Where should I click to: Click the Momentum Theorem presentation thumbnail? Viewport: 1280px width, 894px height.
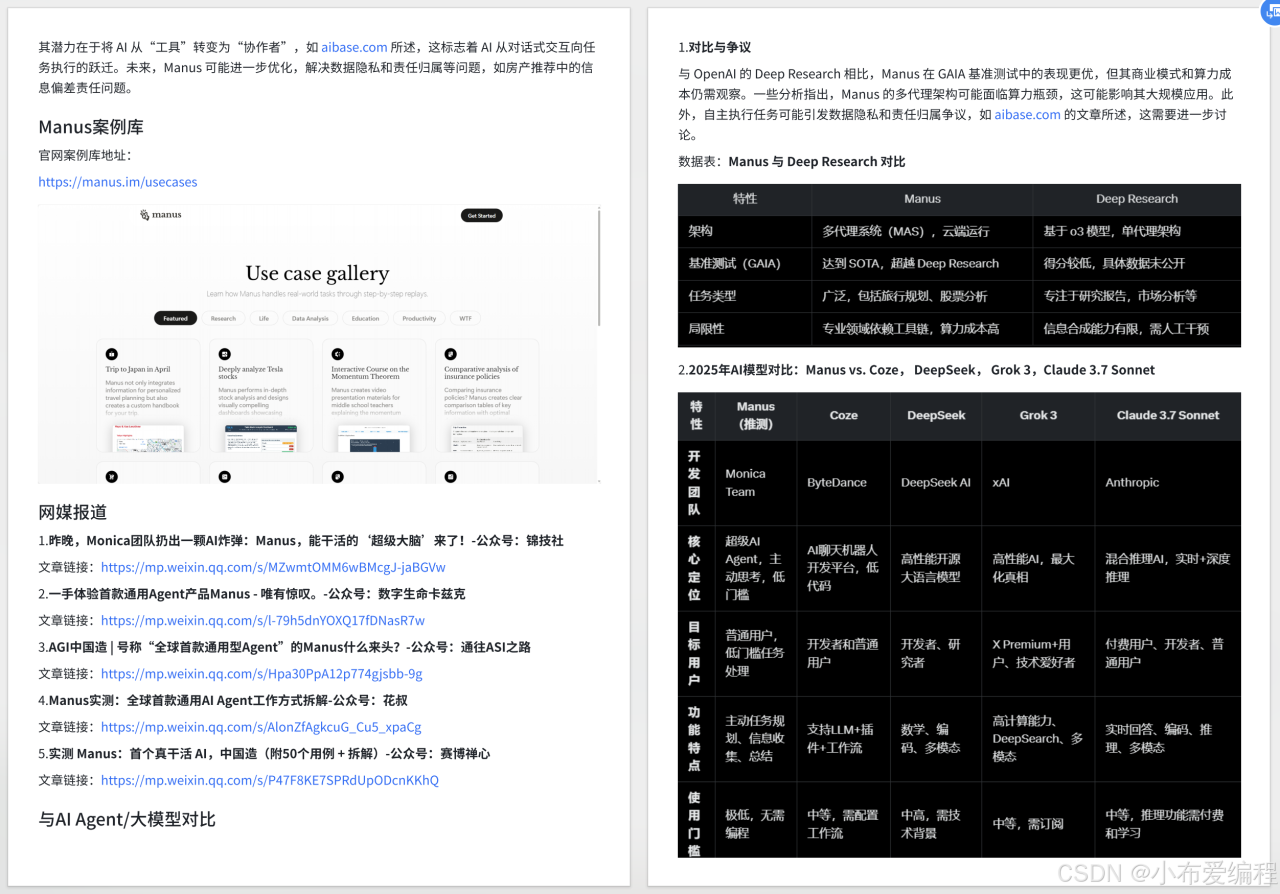374,438
